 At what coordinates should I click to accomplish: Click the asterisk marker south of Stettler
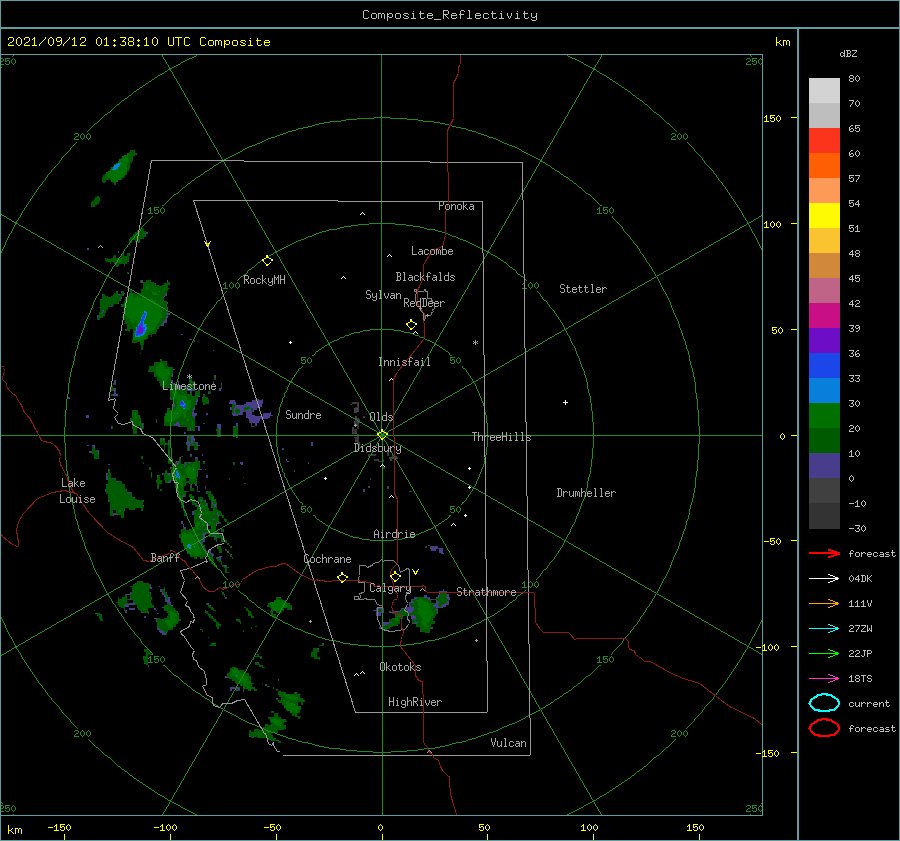475,343
